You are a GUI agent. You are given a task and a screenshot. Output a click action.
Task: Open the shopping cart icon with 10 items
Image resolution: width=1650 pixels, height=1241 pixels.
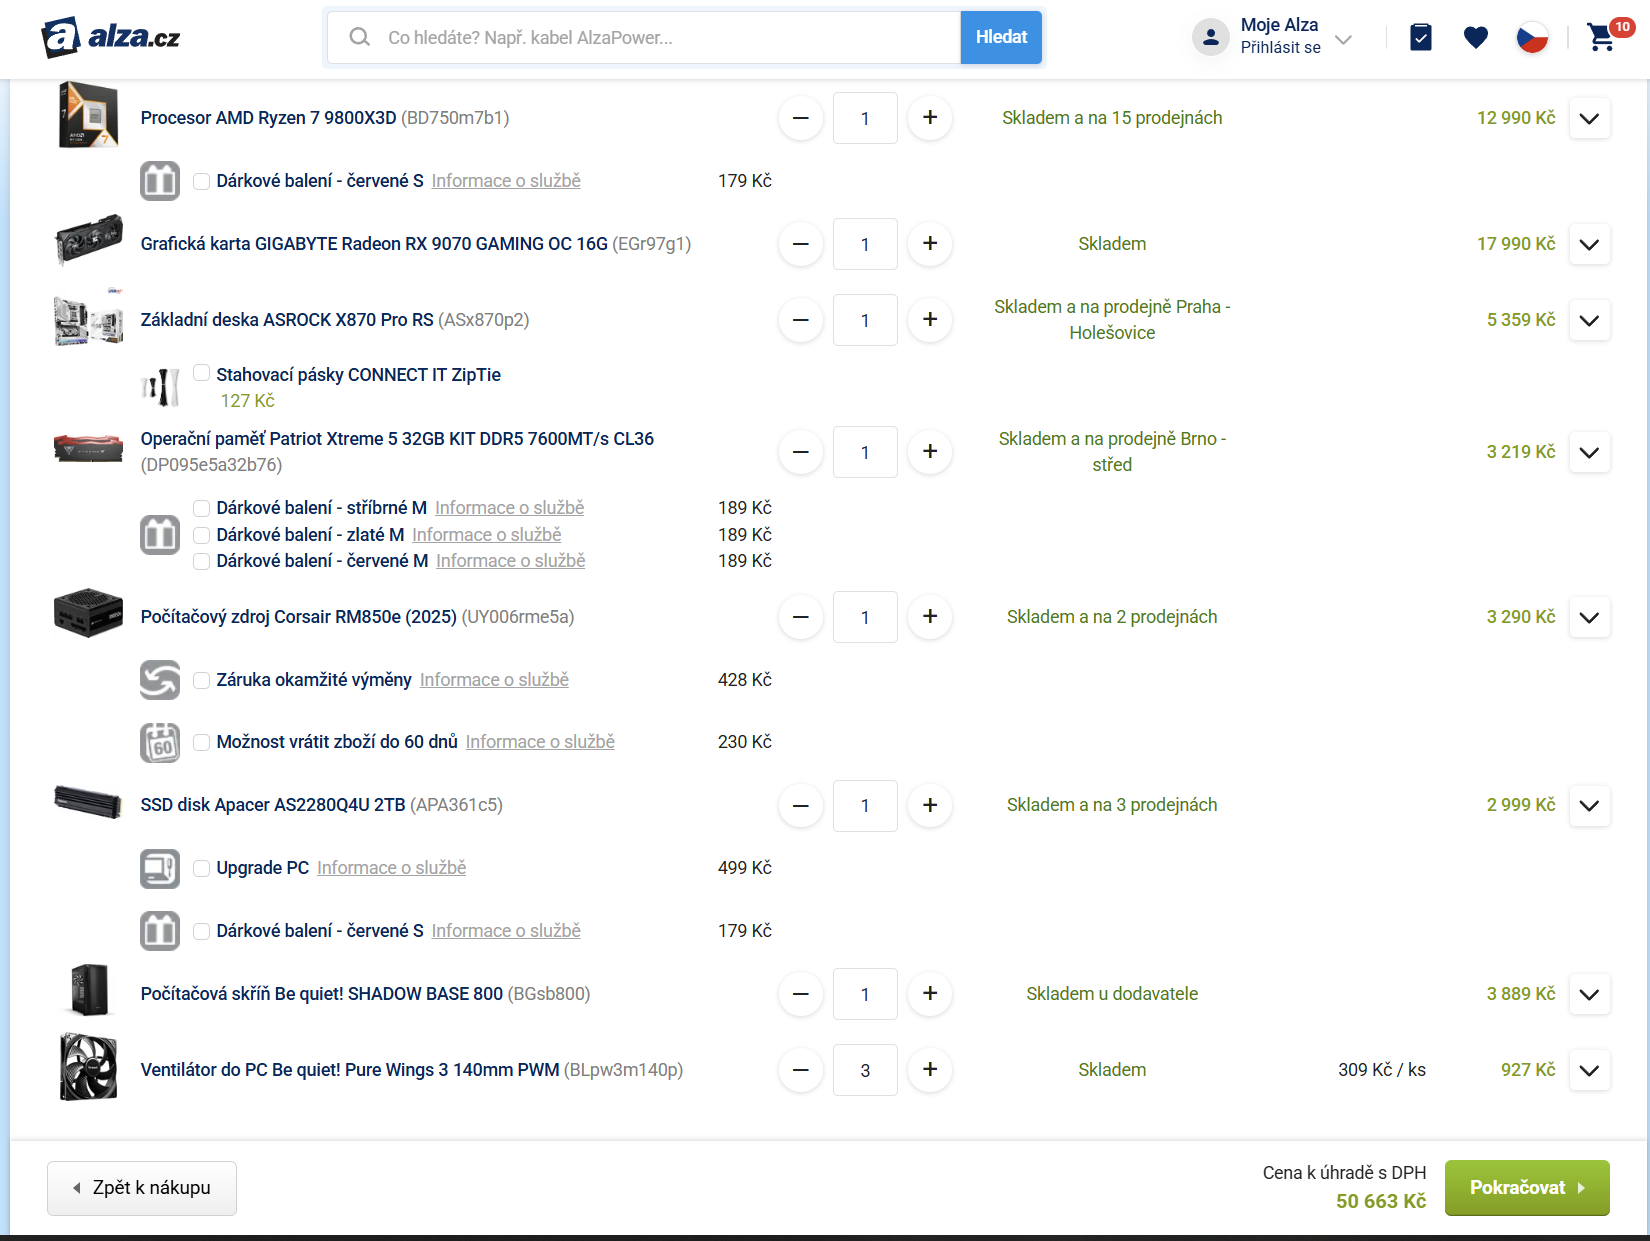[x=1602, y=38]
